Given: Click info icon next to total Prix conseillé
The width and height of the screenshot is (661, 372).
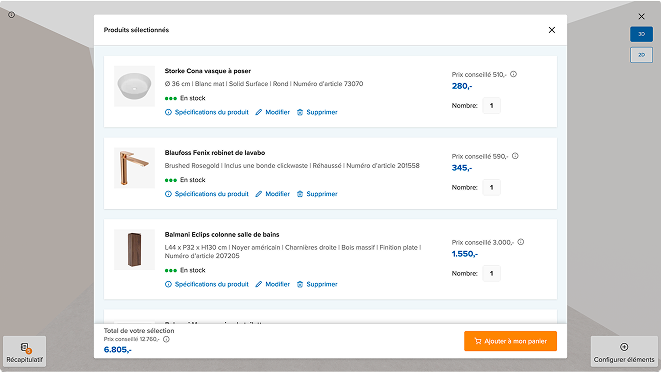Looking at the screenshot, I should tap(167, 339).
